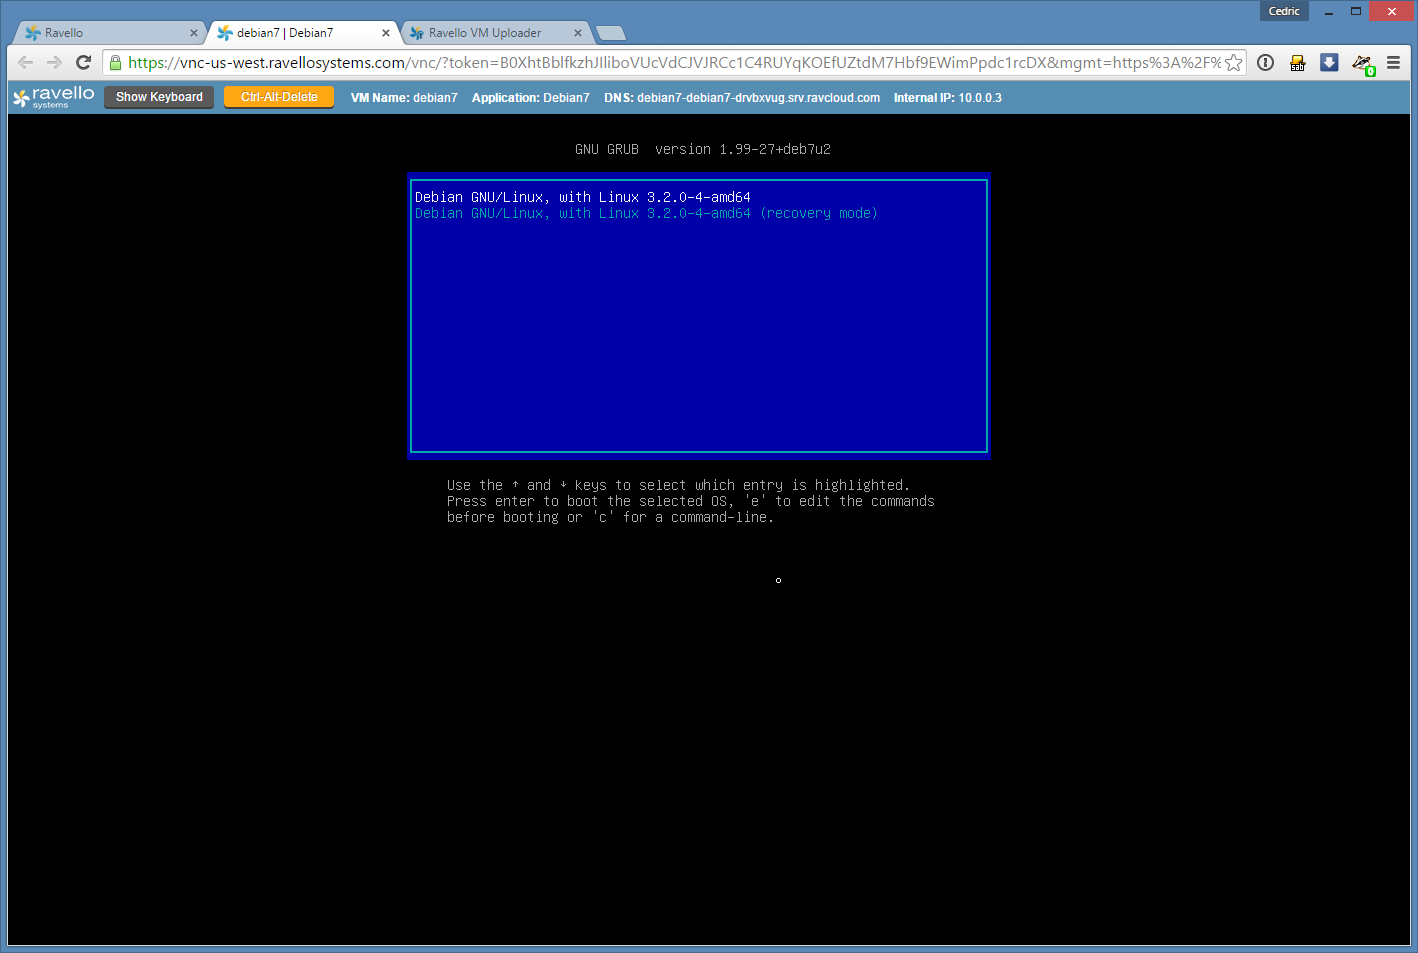The width and height of the screenshot is (1418, 953).
Task: Open the Privacy Badger extension
Action: click(x=1362, y=63)
